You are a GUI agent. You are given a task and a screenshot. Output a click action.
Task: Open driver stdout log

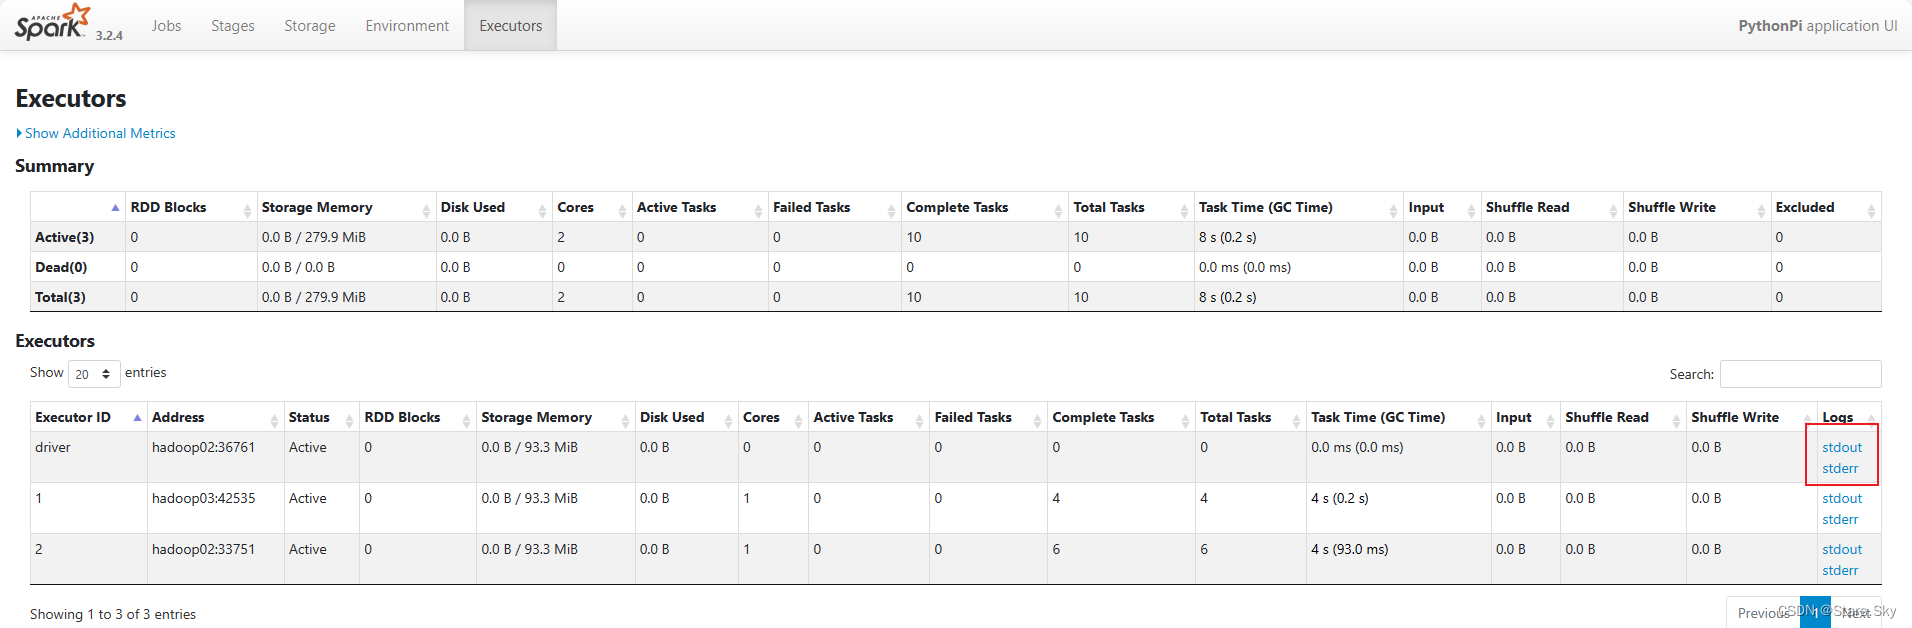1841,447
